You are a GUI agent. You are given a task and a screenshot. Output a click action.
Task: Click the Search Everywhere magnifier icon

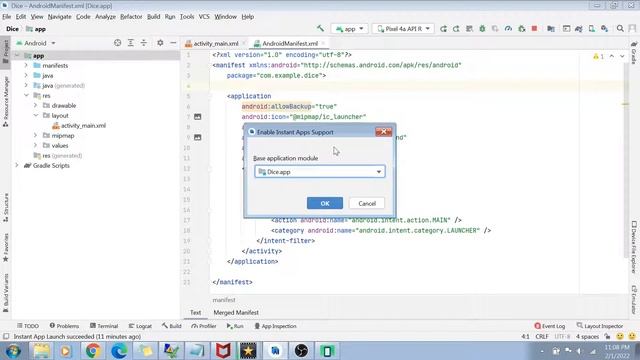620,29
